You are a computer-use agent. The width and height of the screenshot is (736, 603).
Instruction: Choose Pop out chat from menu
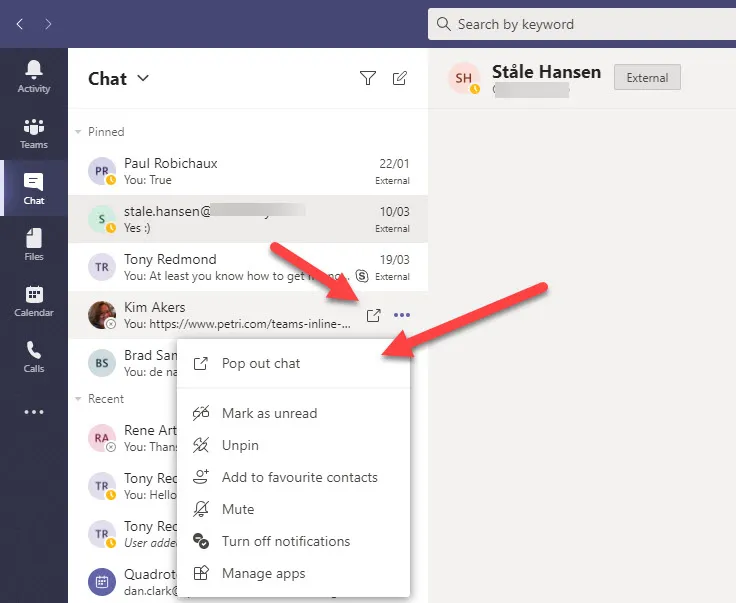click(293, 363)
